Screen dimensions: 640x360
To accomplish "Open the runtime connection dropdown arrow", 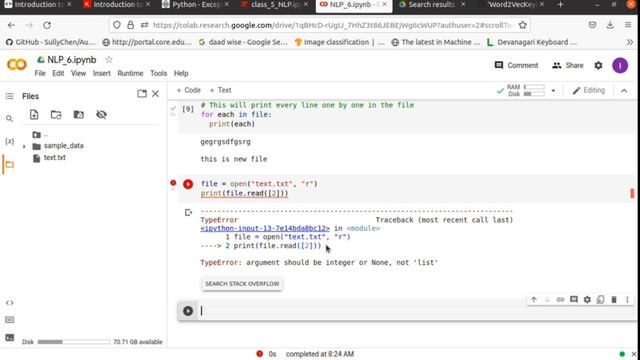I will (553, 91).
